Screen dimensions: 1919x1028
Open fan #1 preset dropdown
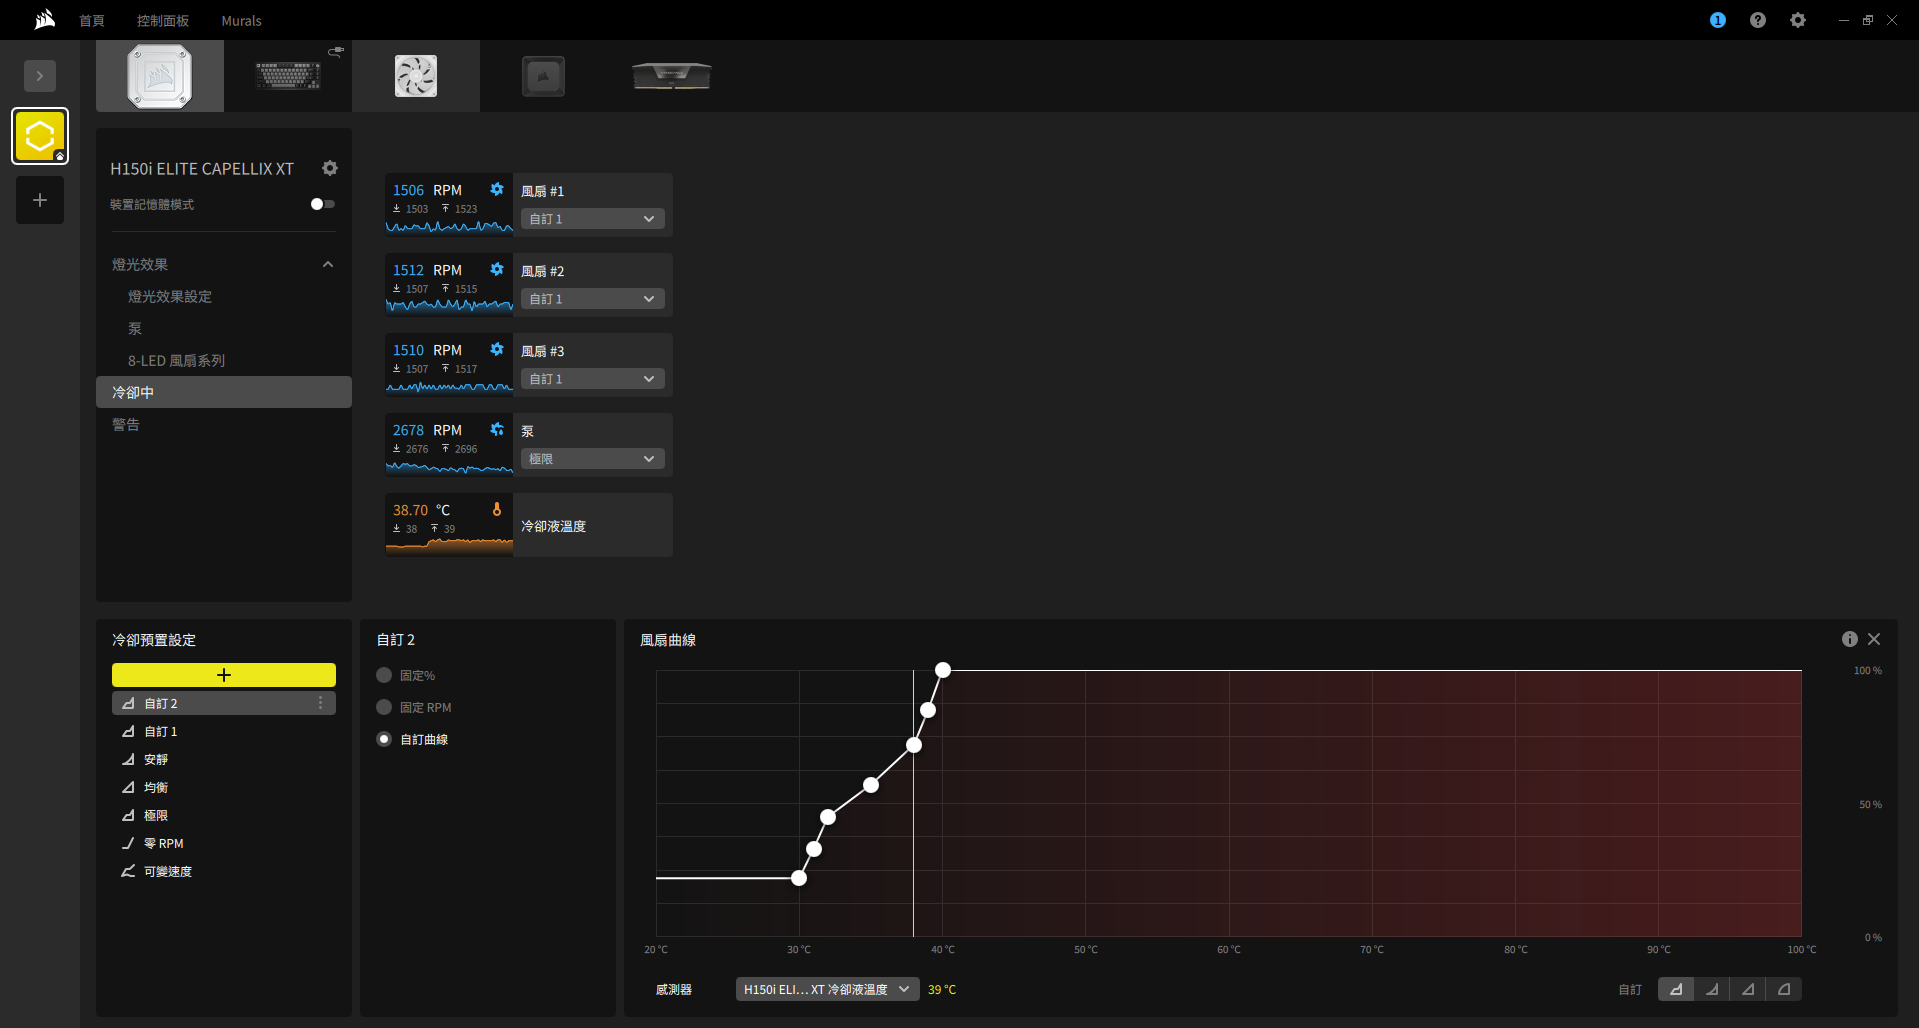592,219
